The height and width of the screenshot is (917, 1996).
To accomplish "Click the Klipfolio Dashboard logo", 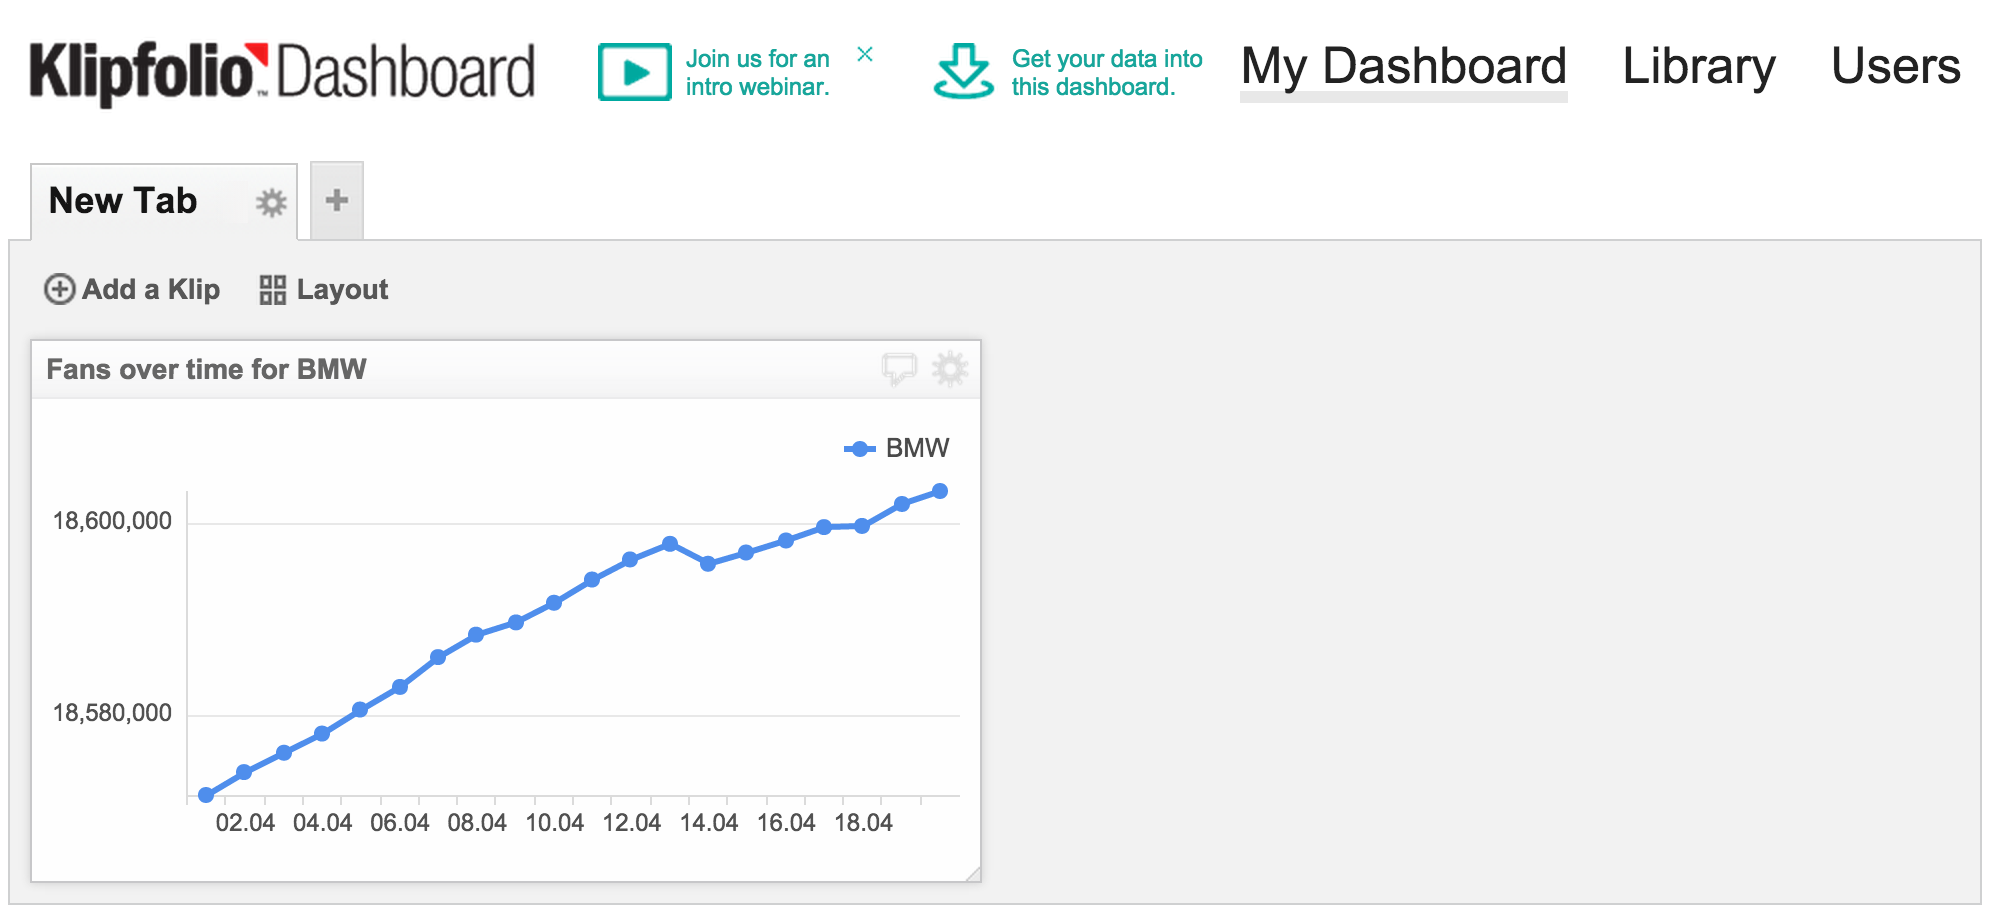I will 282,72.
